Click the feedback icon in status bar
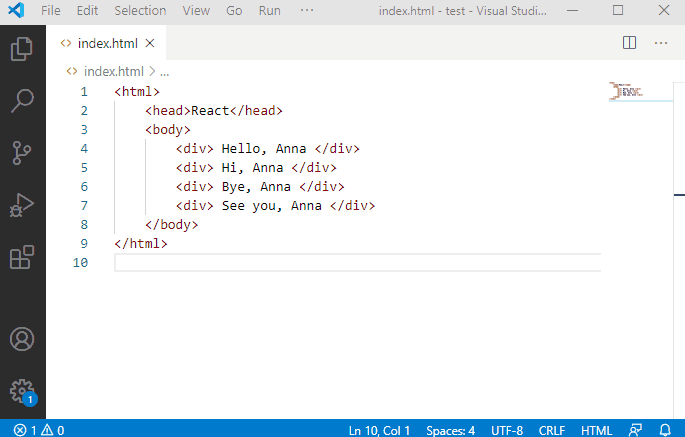Image resolution: width=685 pixels, height=437 pixels. (x=636, y=430)
